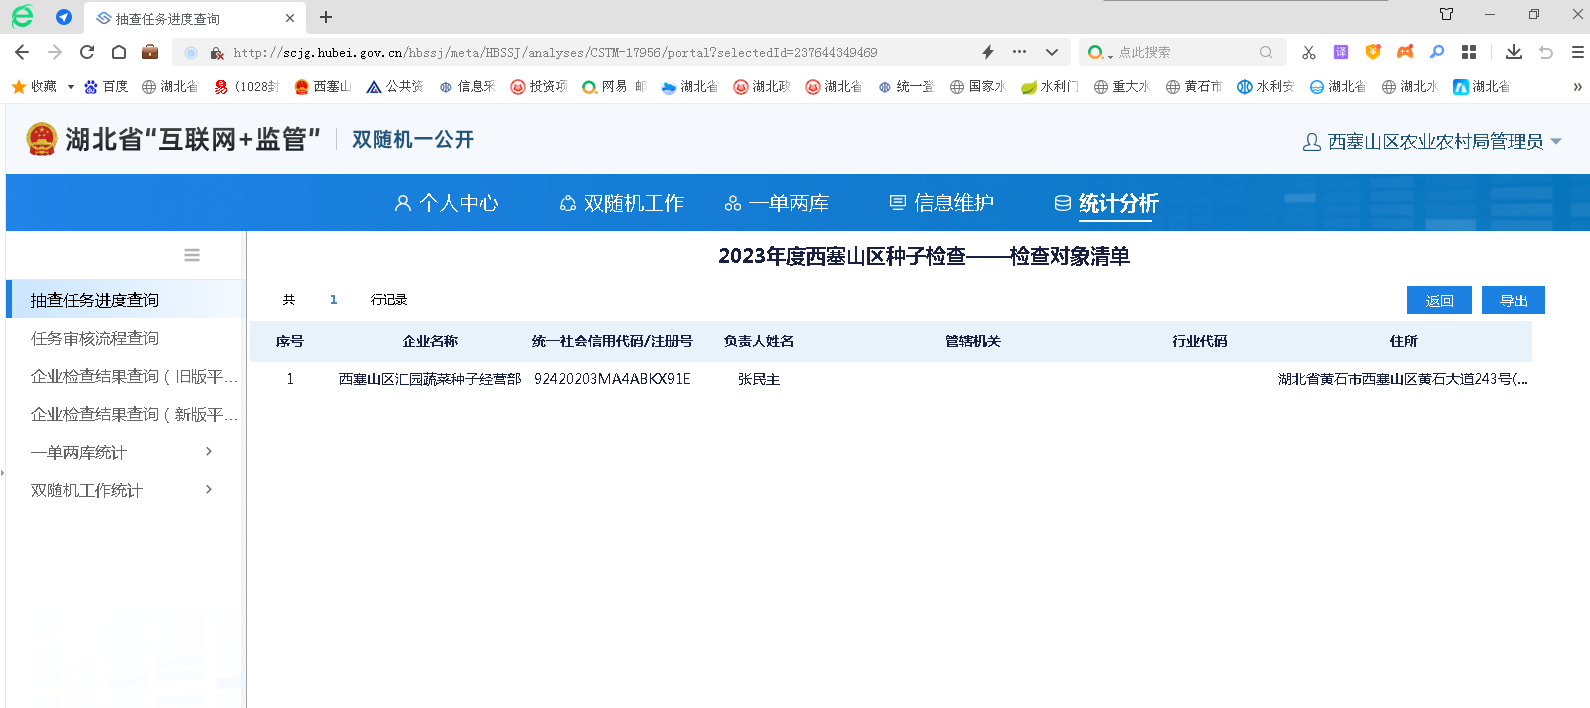Click the scissors screenshot tool icon
The image size is (1590, 708).
[1308, 52]
